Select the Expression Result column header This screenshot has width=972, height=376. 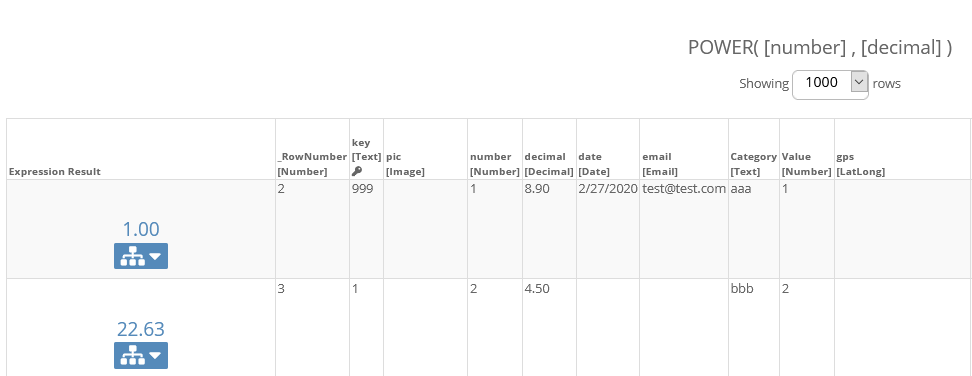(x=55, y=172)
